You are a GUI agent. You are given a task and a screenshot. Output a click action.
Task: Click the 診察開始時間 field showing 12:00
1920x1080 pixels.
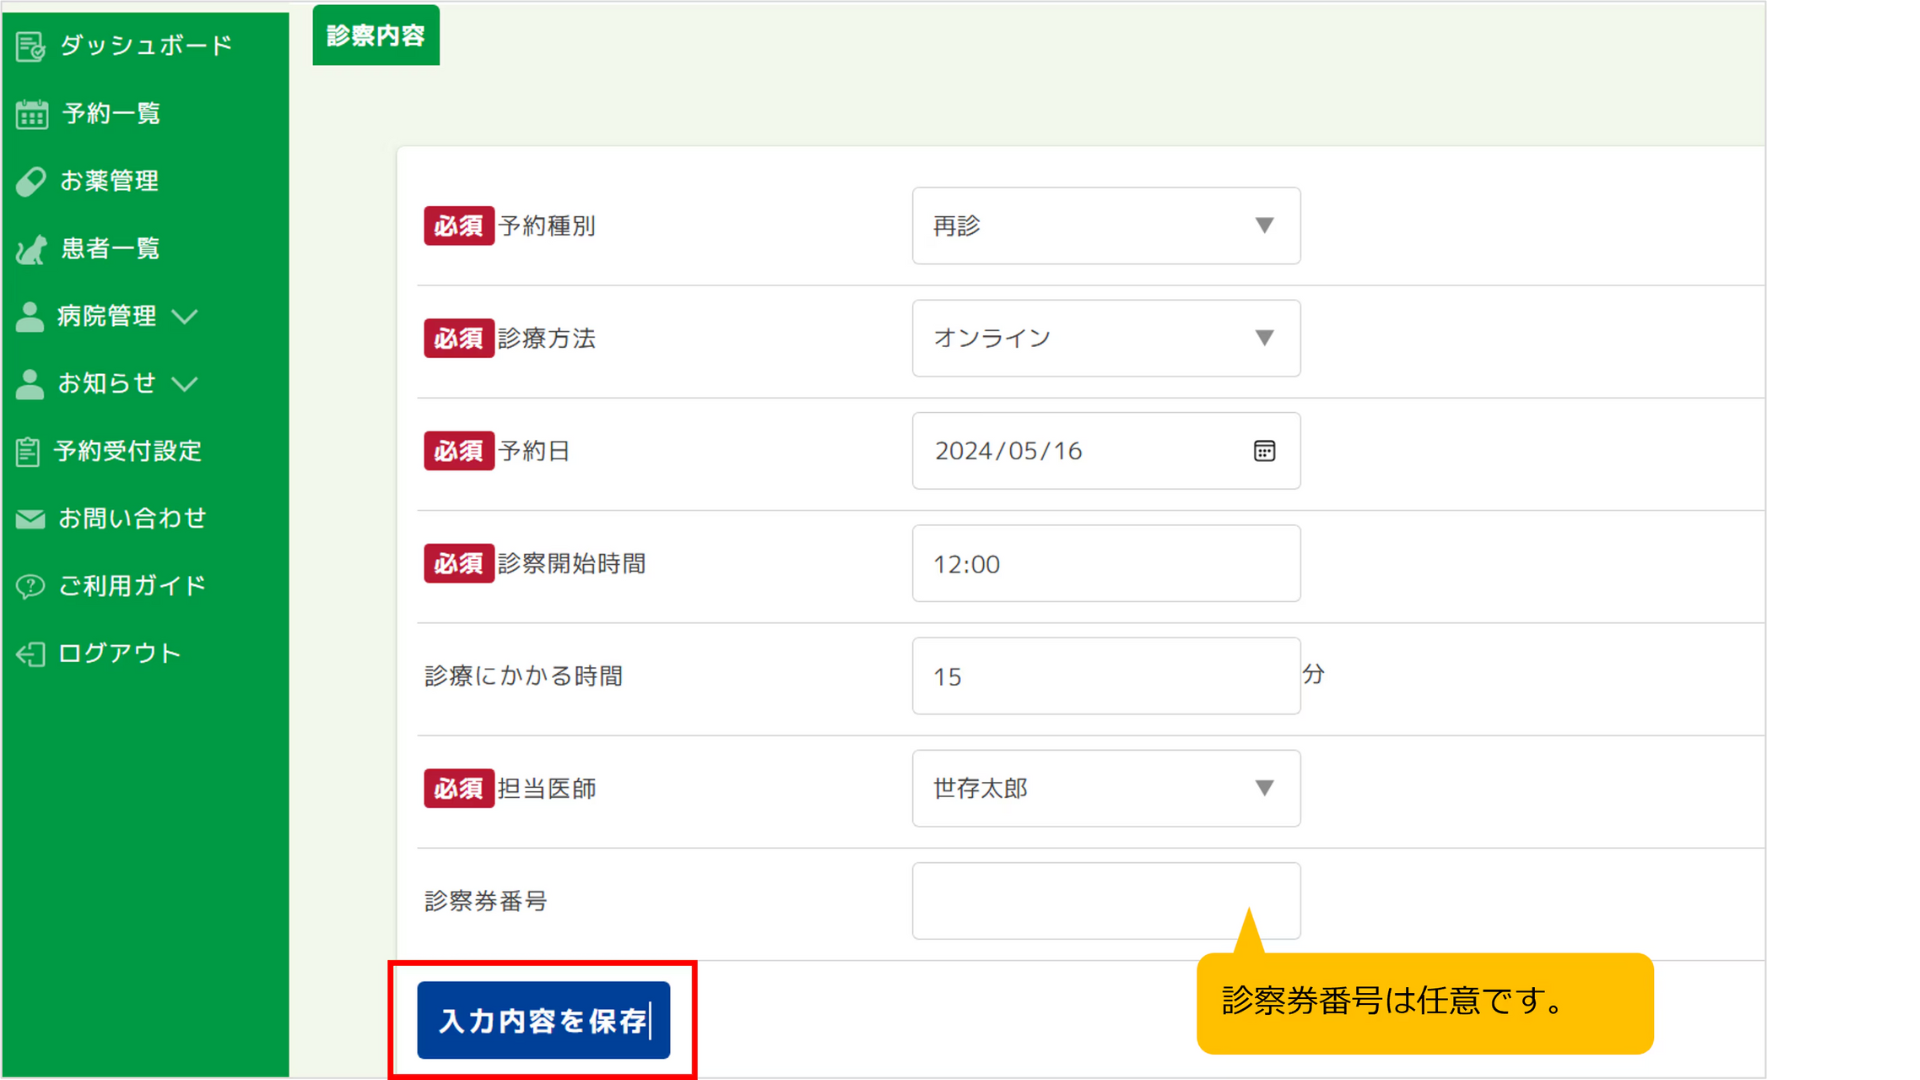(x=1106, y=564)
